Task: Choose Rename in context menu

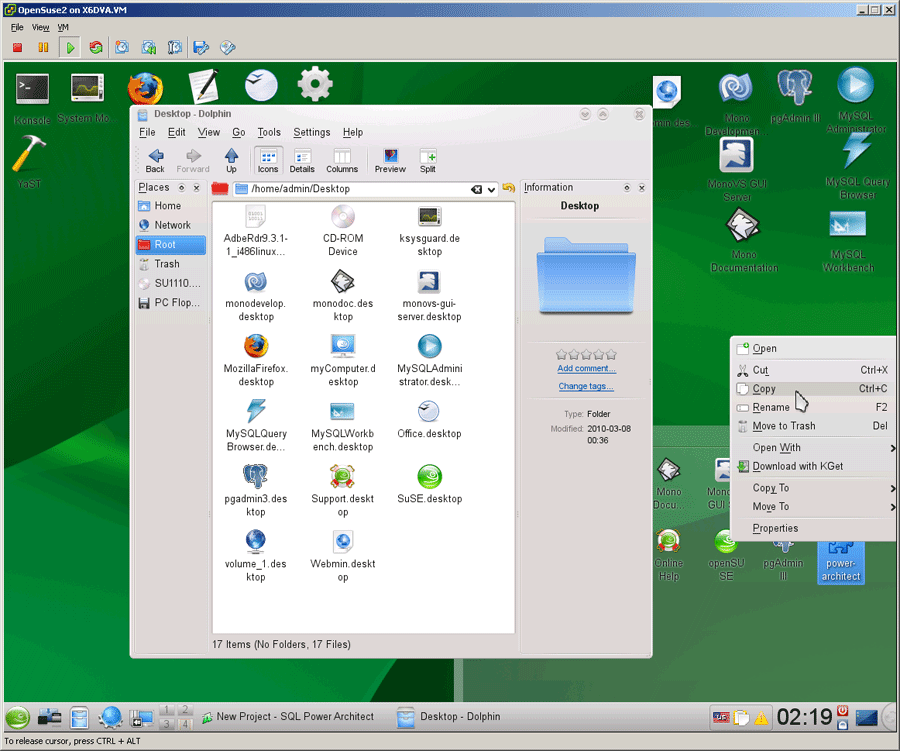Action: click(813, 407)
